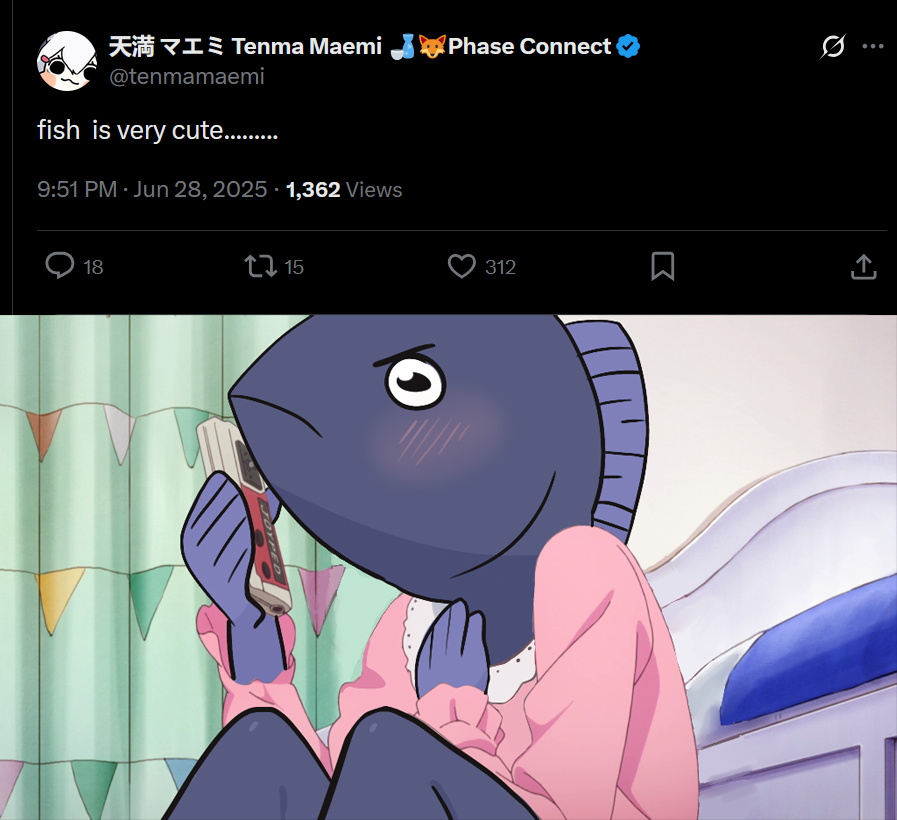Image resolution: width=897 pixels, height=820 pixels.
Task: Open the @tenmamaemi handle link
Action: pyautogui.click(x=186, y=76)
